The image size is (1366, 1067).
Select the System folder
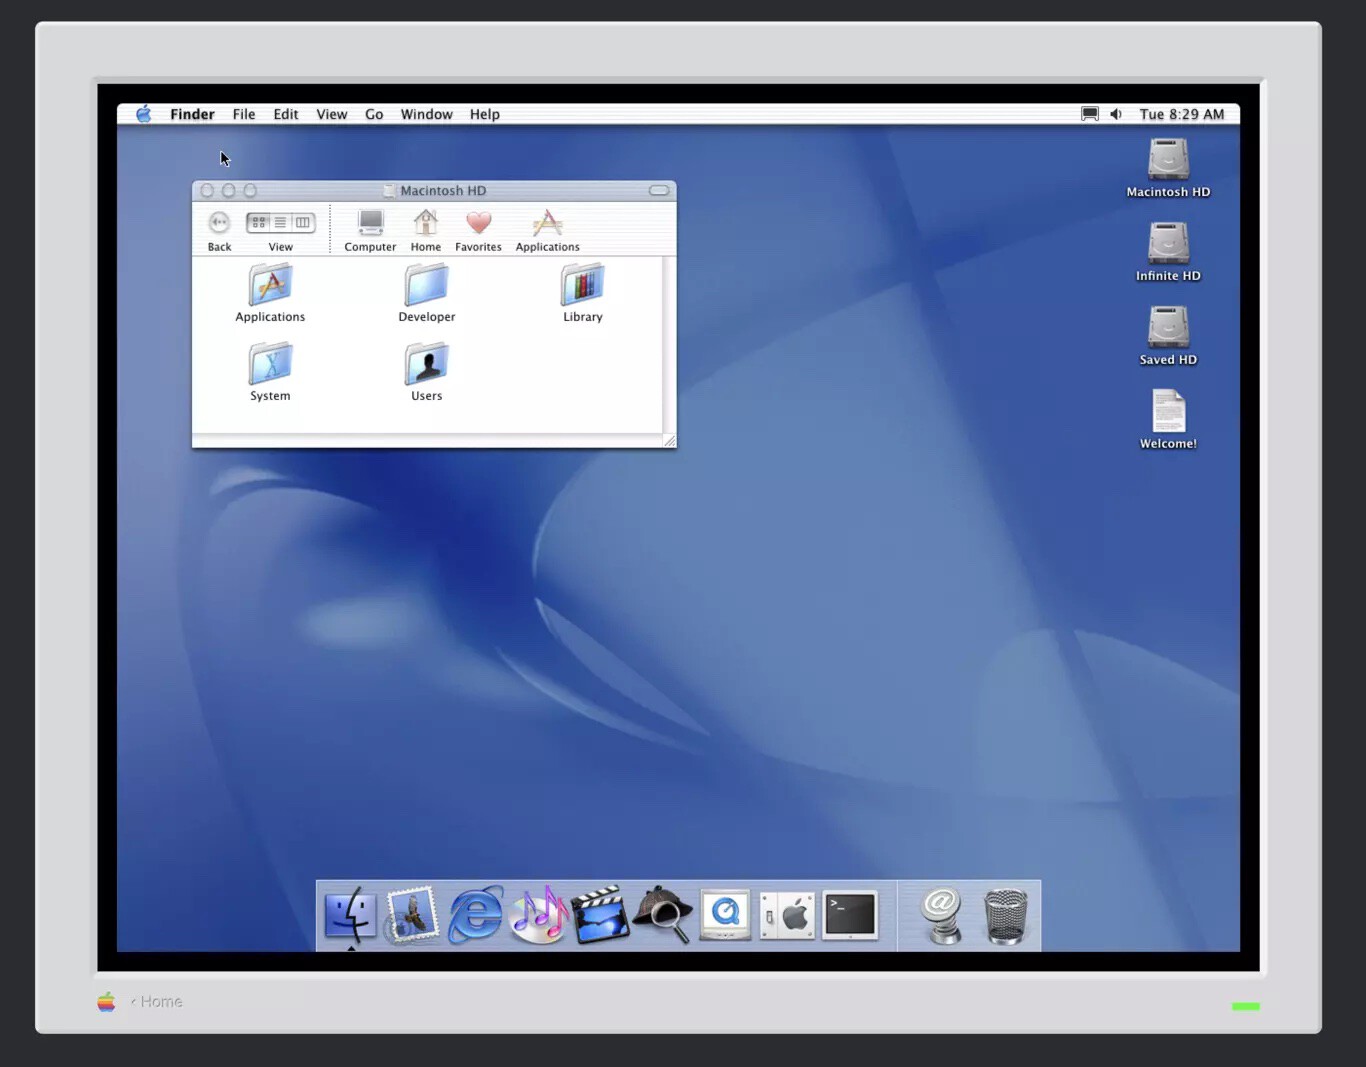[x=270, y=366]
